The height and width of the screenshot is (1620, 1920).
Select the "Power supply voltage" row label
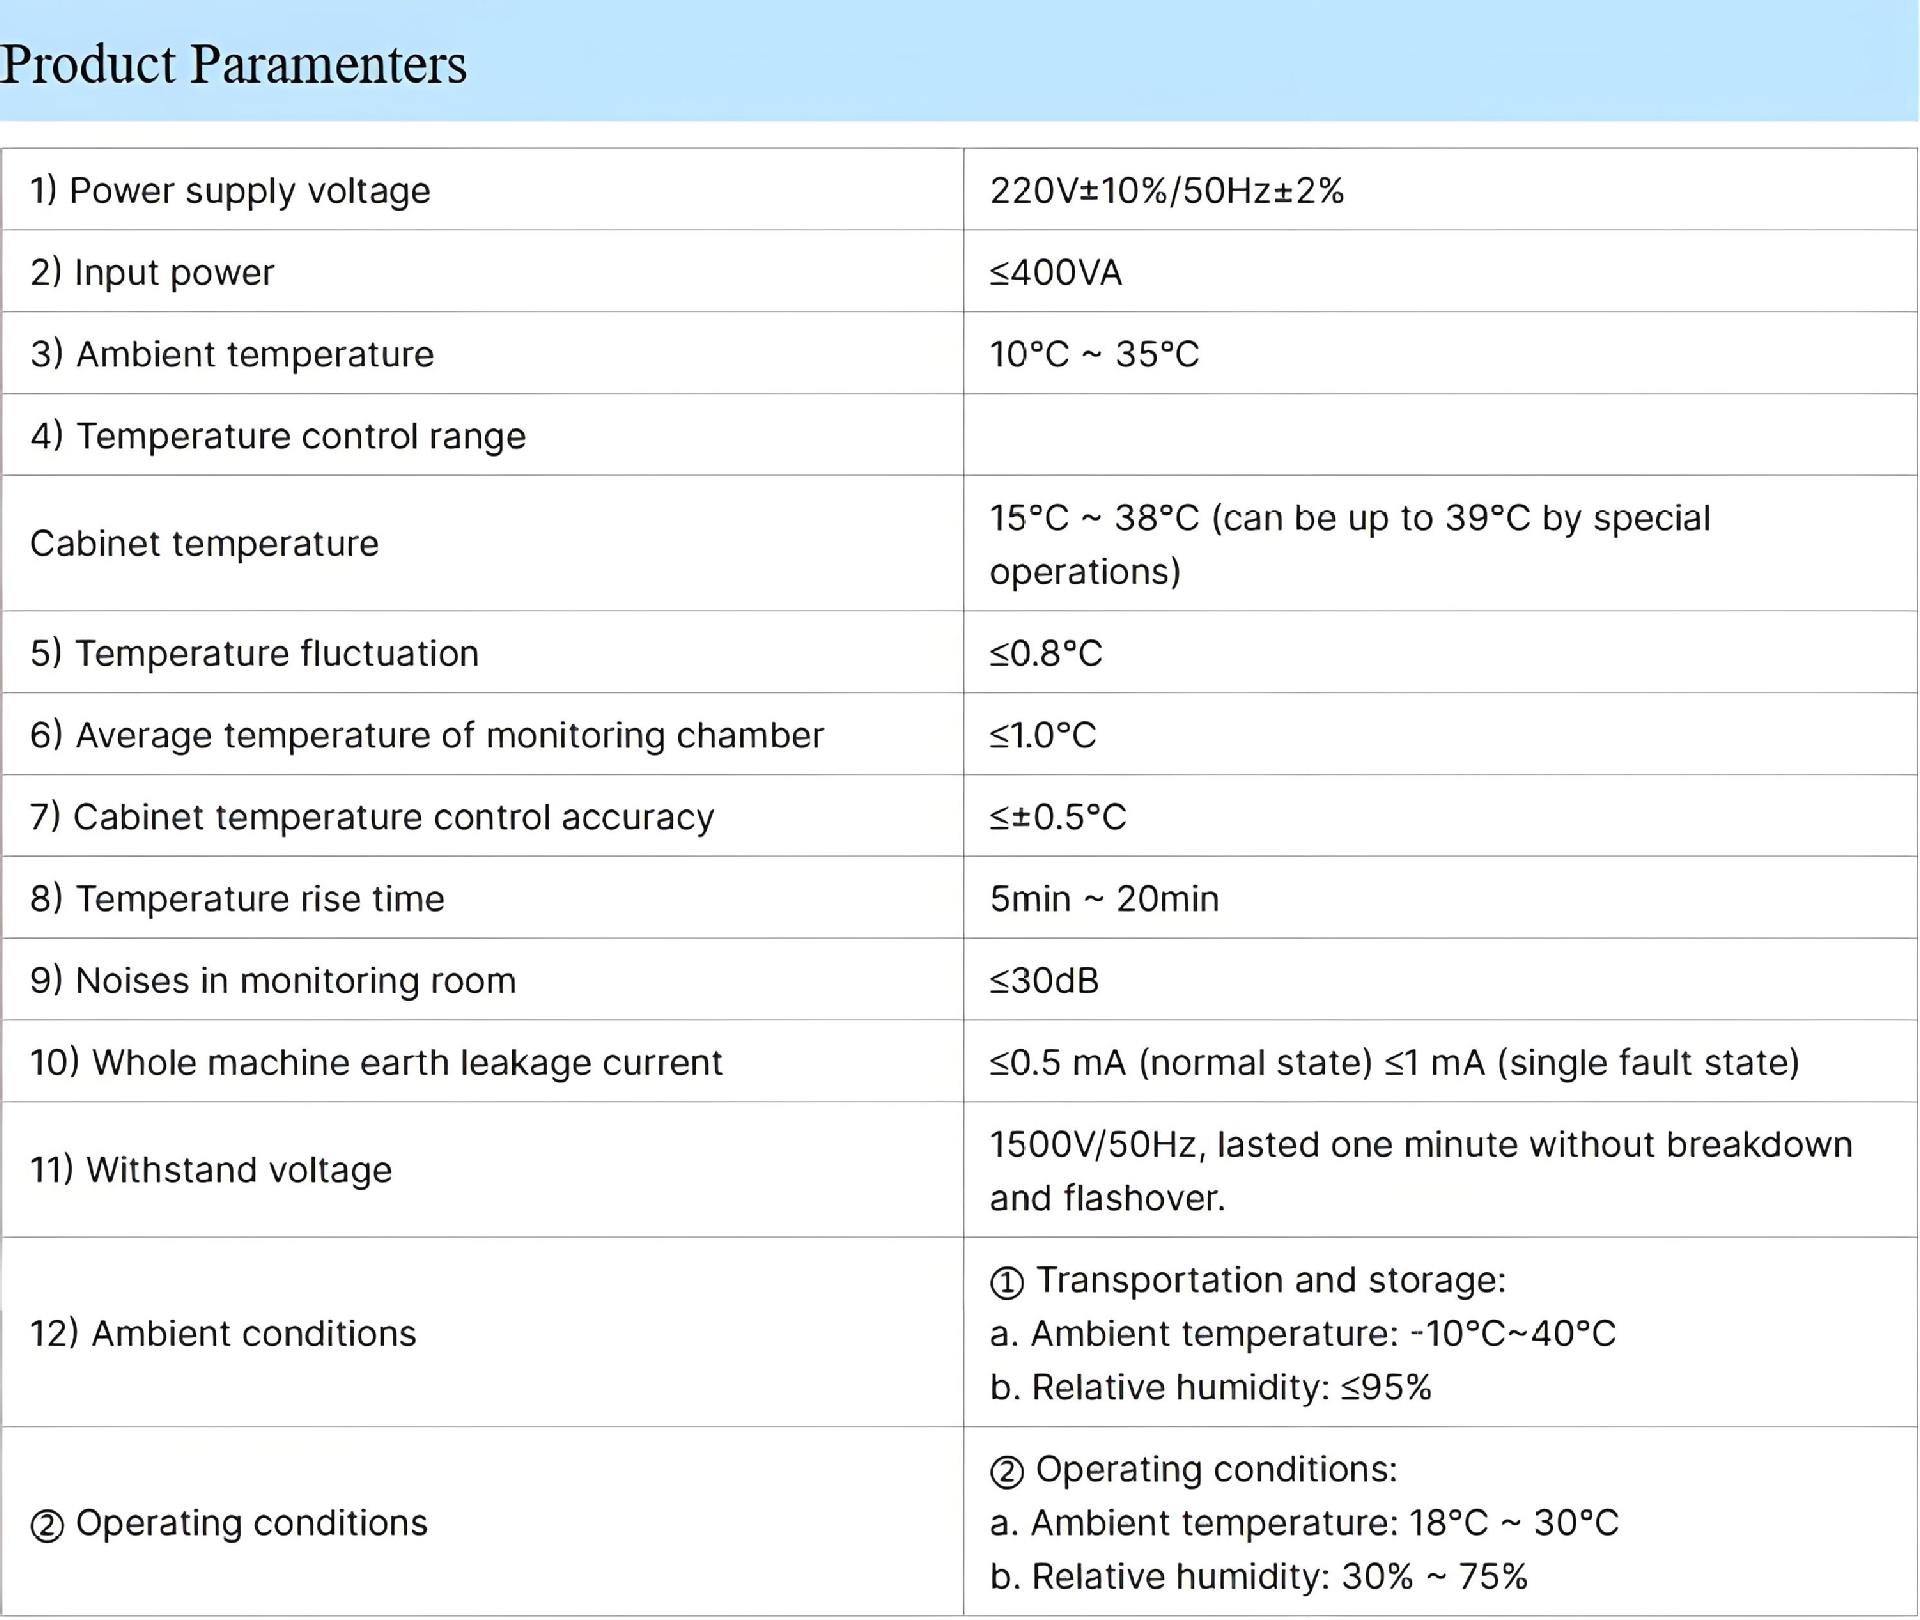pyautogui.click(x=230, y=190)
